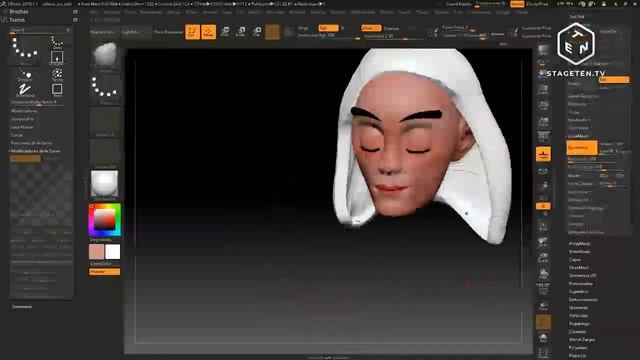
Task: Select the Spray stroke icon
Action: [x=57, y=74]
